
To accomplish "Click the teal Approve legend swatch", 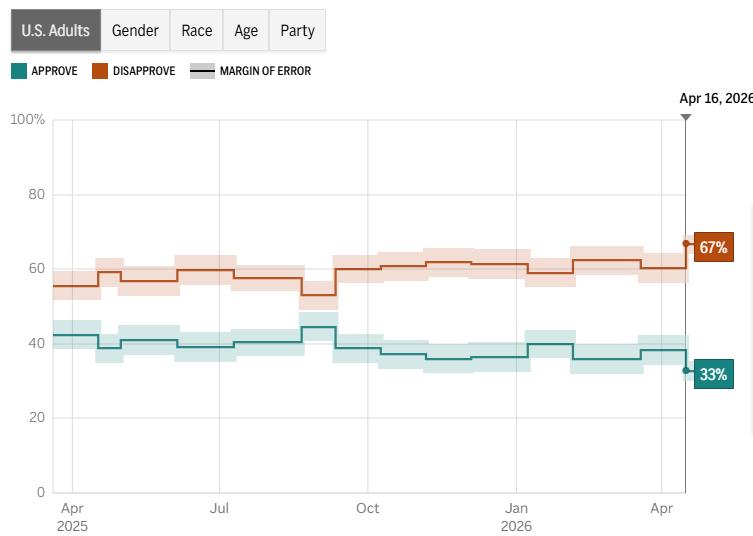I will tap(19, 71).
